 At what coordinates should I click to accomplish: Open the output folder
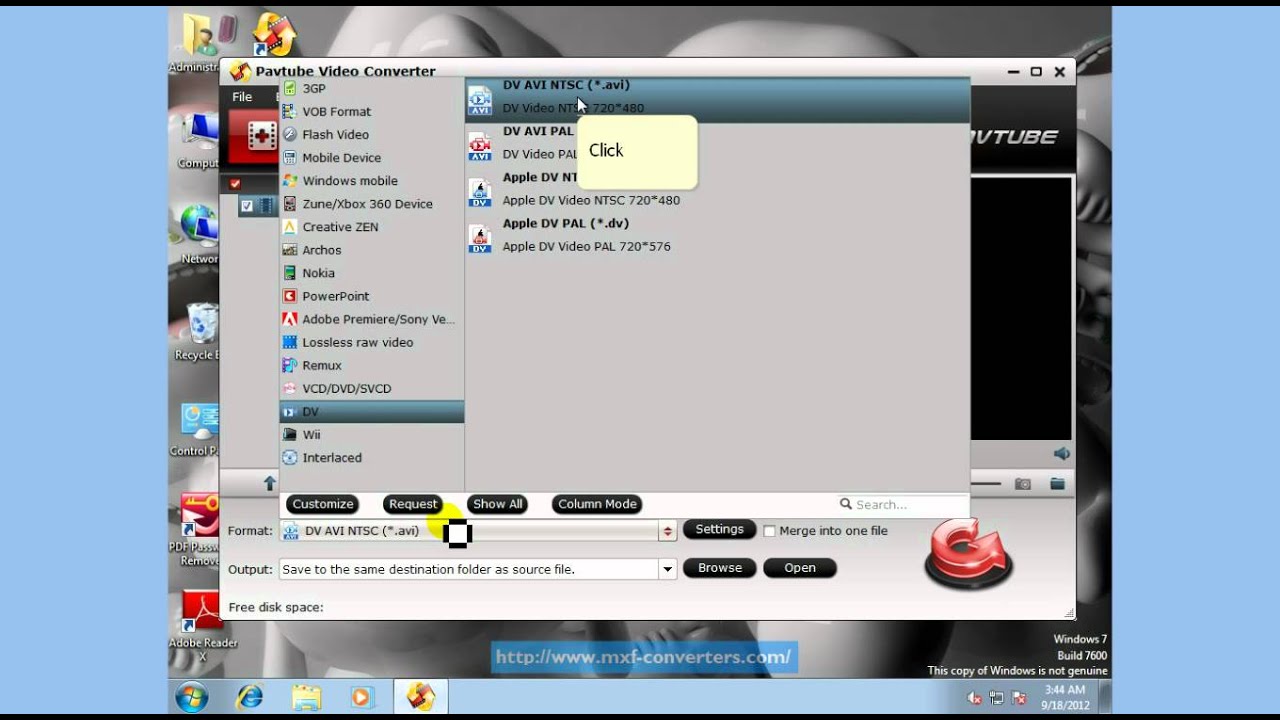click(800, 568)
